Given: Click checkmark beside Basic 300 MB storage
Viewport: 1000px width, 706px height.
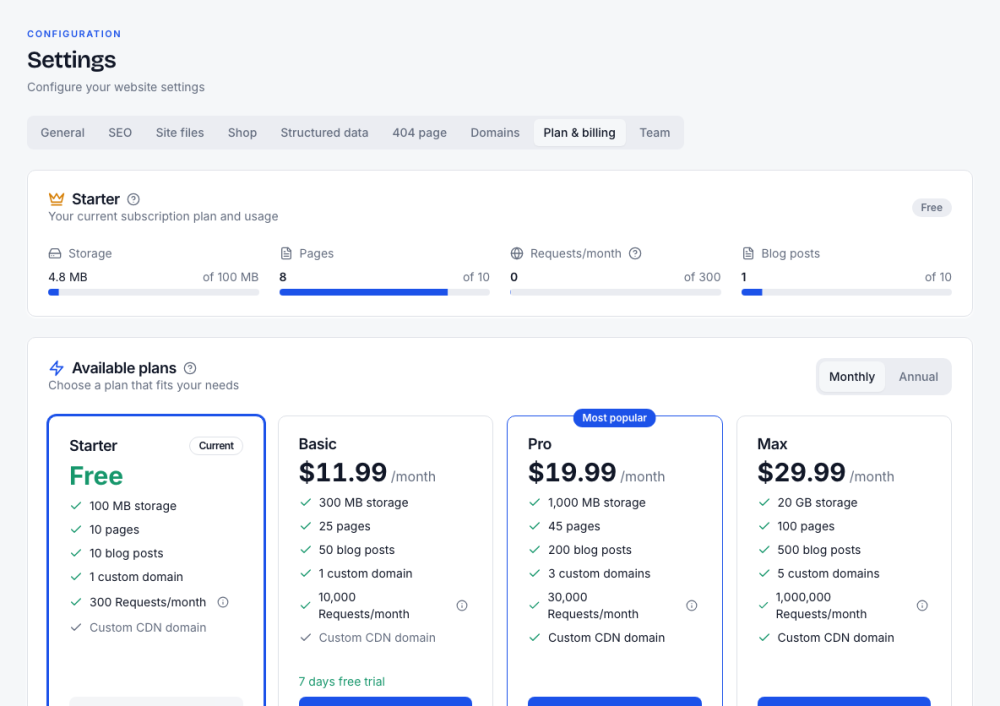Looking at the screenshot, I should point(305,503).
